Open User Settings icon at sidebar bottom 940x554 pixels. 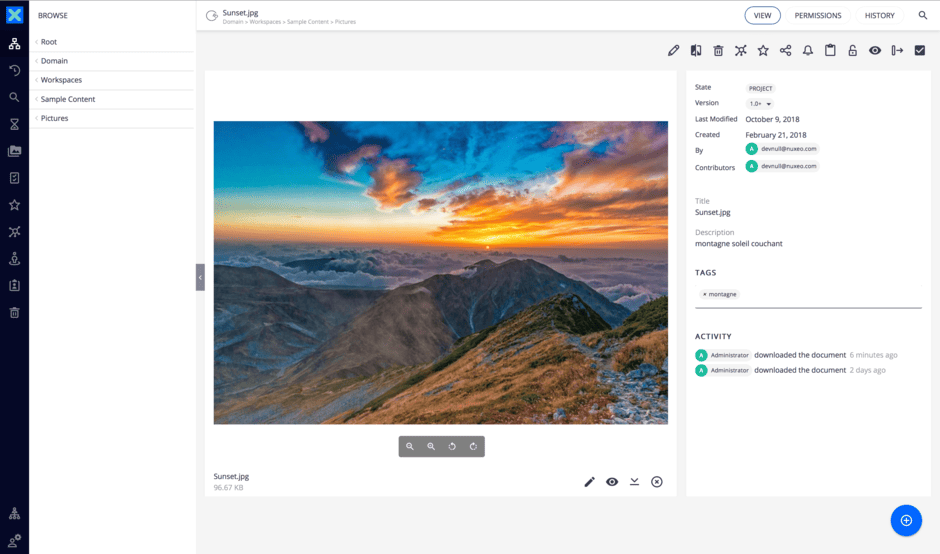(14, 540)
